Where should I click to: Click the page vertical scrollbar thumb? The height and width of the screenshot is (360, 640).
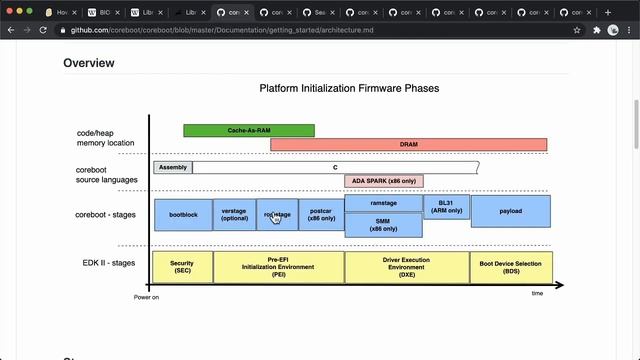[x=636, y=124]
